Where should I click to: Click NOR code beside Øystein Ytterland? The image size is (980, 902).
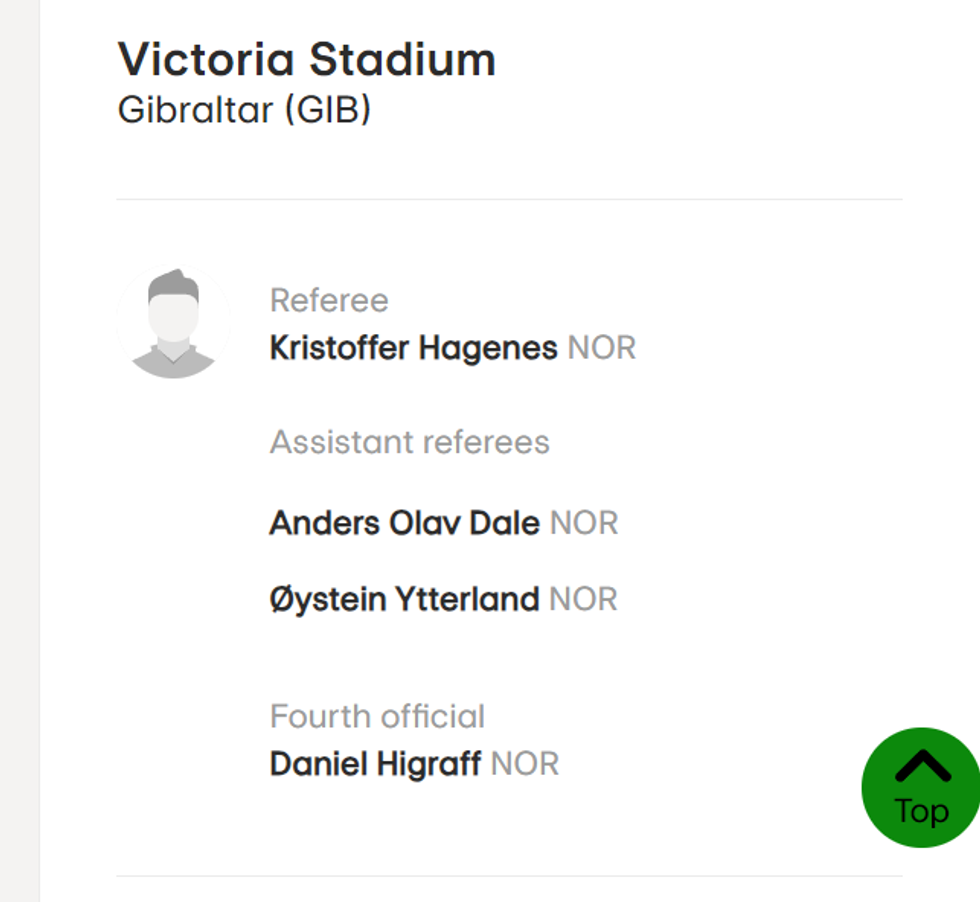tap(584, 599)
